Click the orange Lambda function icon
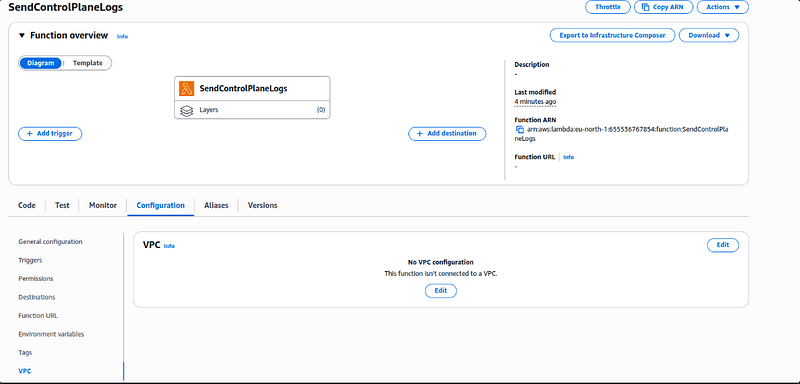Screen dimensions: 800x384 [187, 88]
